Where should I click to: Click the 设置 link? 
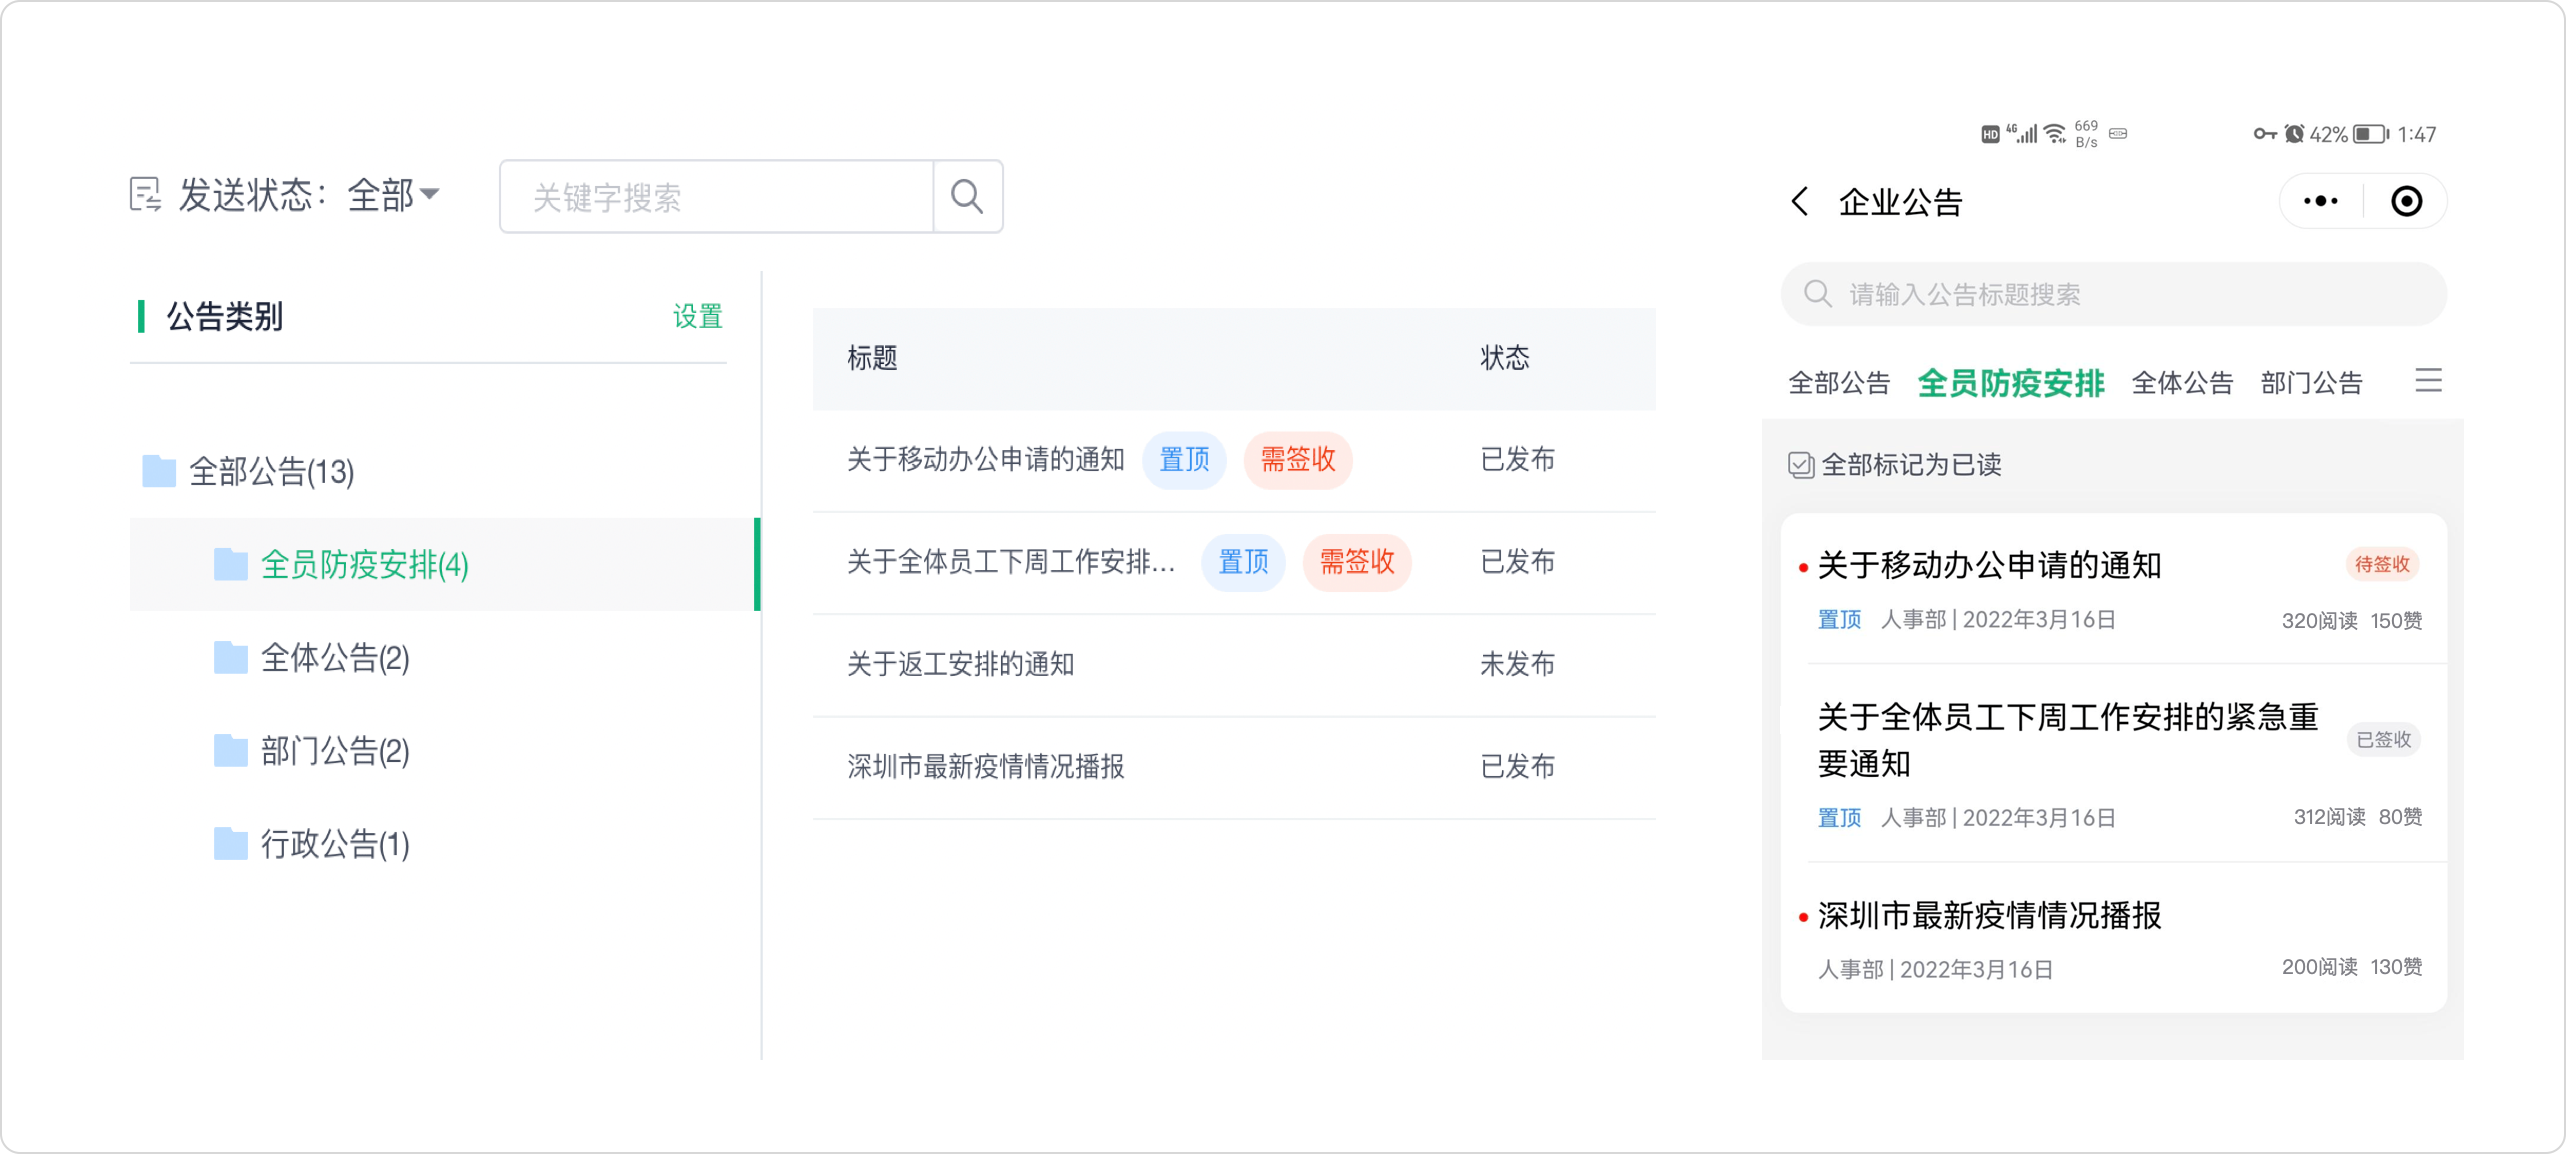[x=697, y=317]
